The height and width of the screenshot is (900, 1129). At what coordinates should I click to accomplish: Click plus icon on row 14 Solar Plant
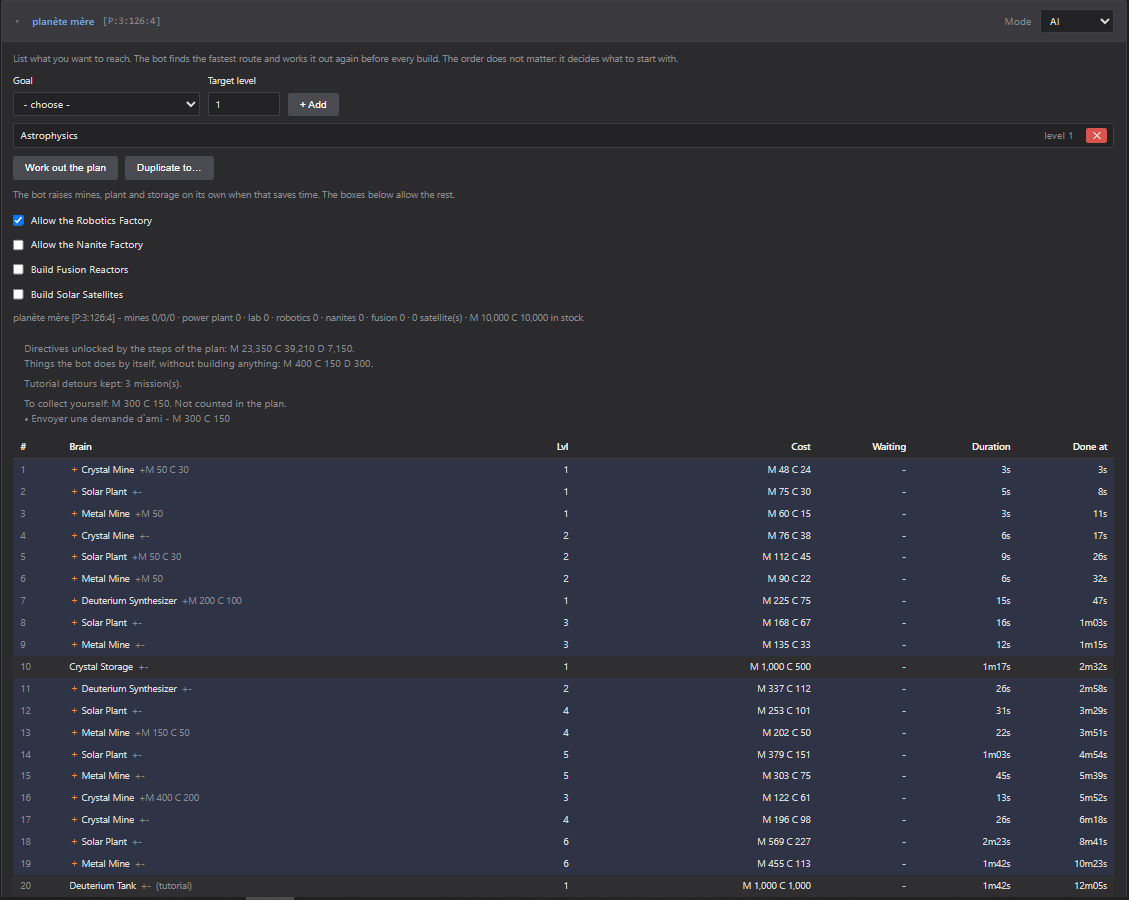coord(74,755)
